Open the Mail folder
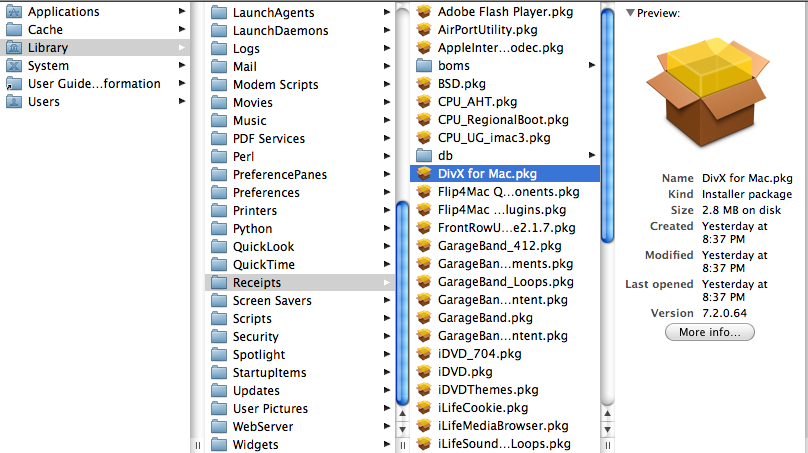 pos(300,66)
